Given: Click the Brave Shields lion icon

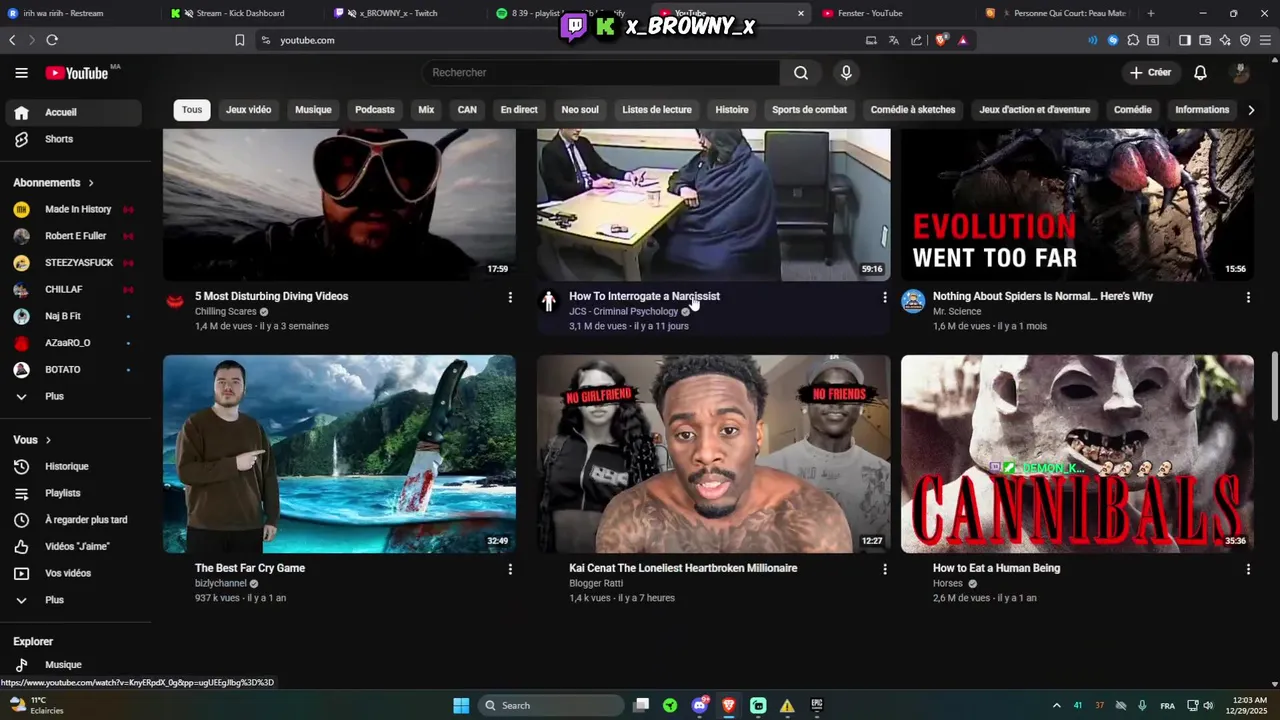Looking at the screenshot, I should pos(941,40).
